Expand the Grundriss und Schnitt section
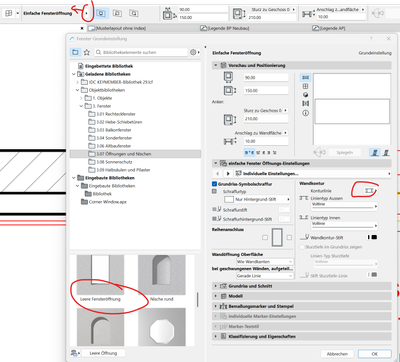The image size is (400, 362). click(x=216, y=286)
